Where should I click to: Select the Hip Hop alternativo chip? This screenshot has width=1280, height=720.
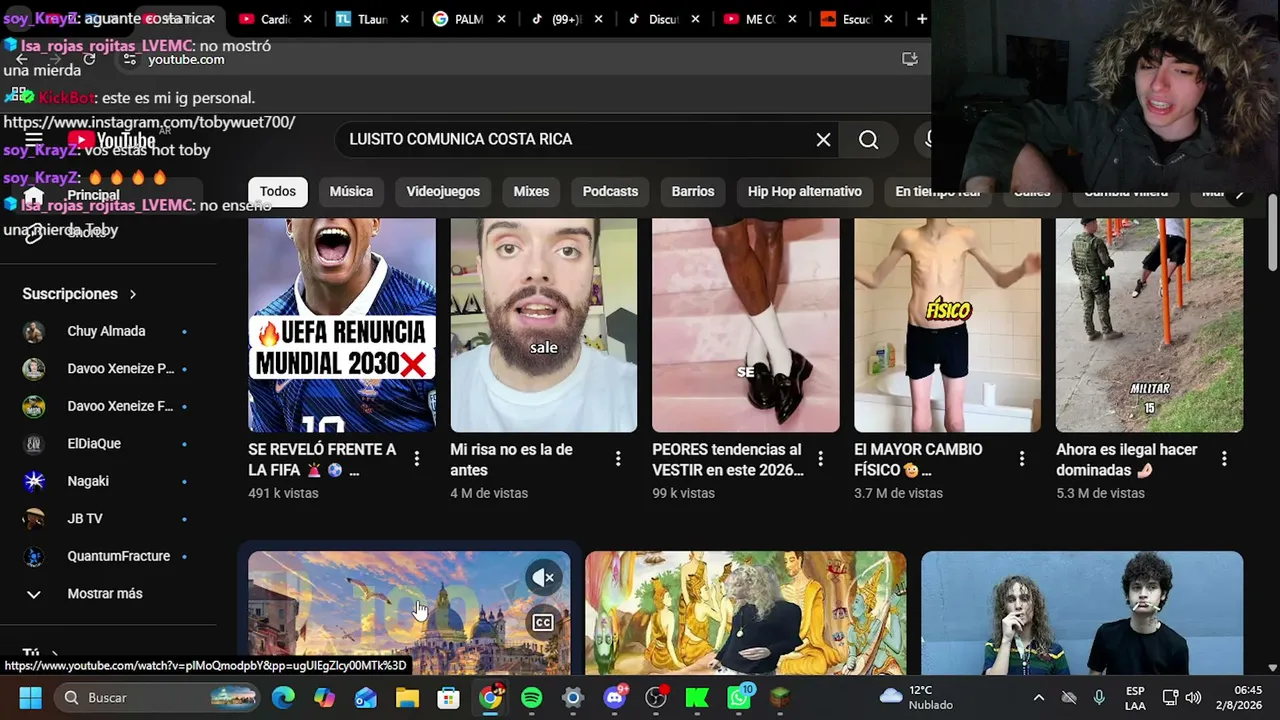coord(805,192)
